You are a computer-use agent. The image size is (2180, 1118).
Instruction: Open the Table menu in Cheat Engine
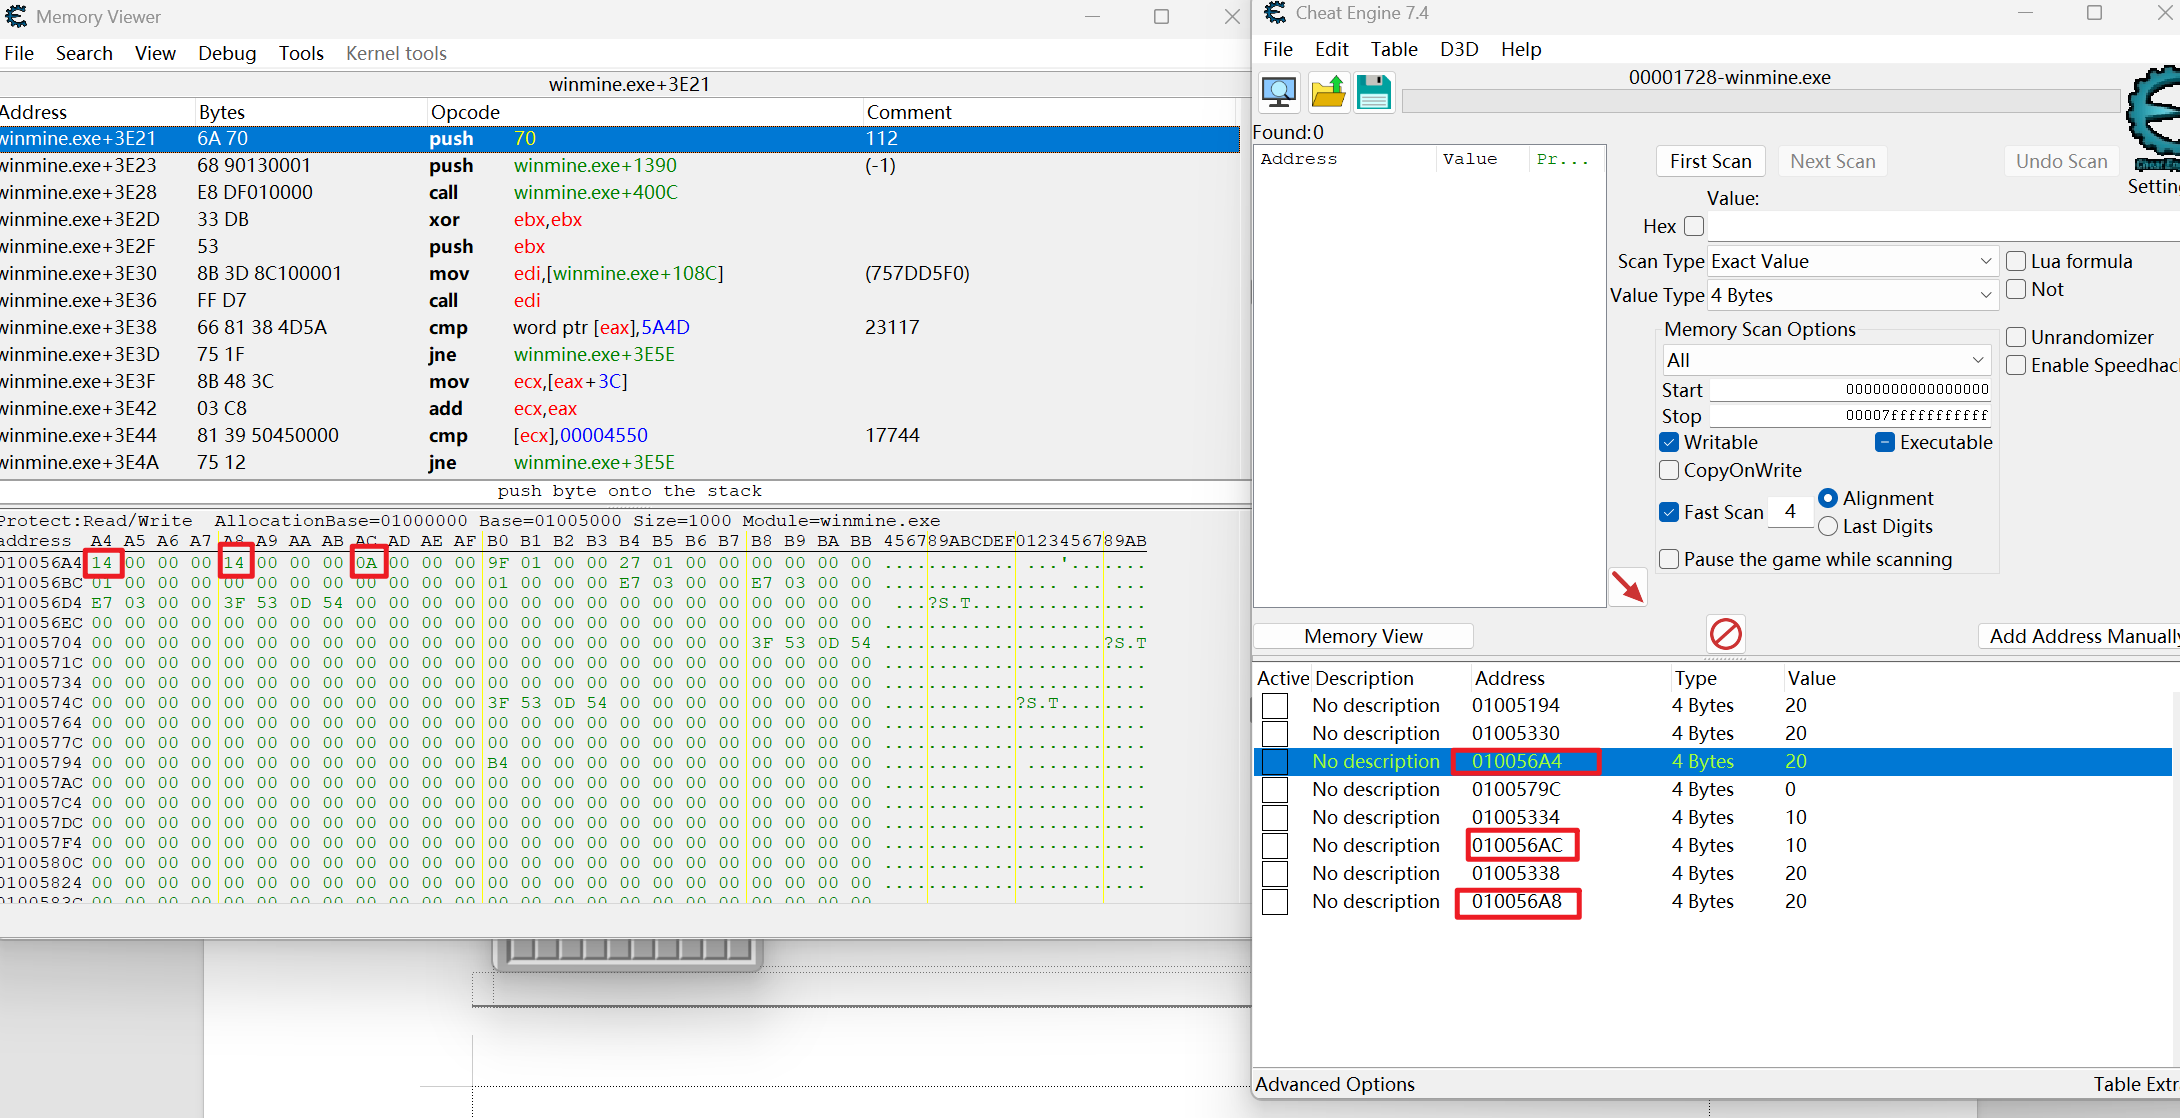coord(1394,49)
